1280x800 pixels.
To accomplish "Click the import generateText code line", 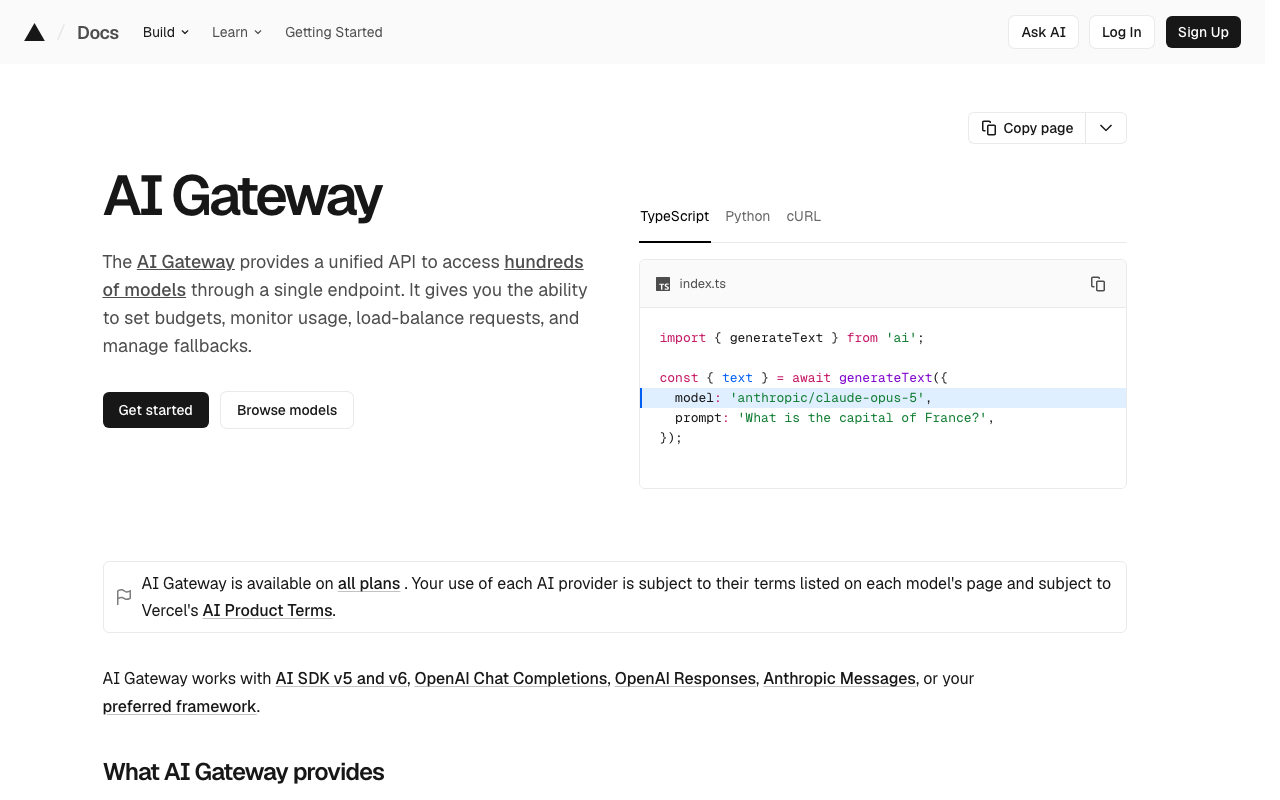I will (792, 338).
